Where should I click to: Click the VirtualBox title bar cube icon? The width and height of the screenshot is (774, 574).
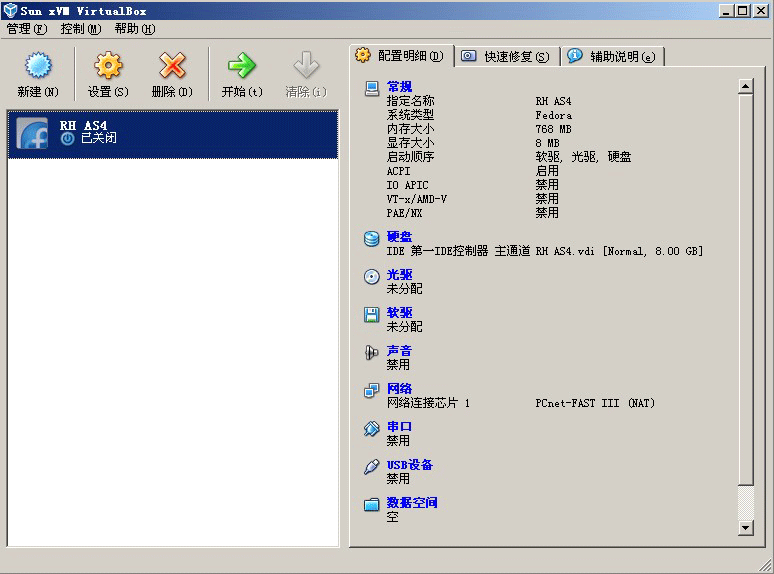click(x=10, y=10)
